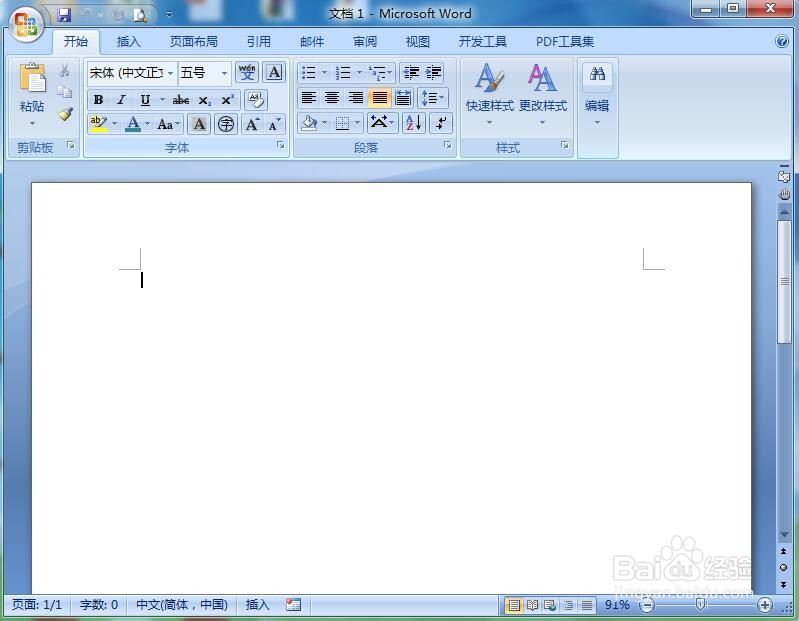Toggle strikethrough formatting

[x=181, y=100]
